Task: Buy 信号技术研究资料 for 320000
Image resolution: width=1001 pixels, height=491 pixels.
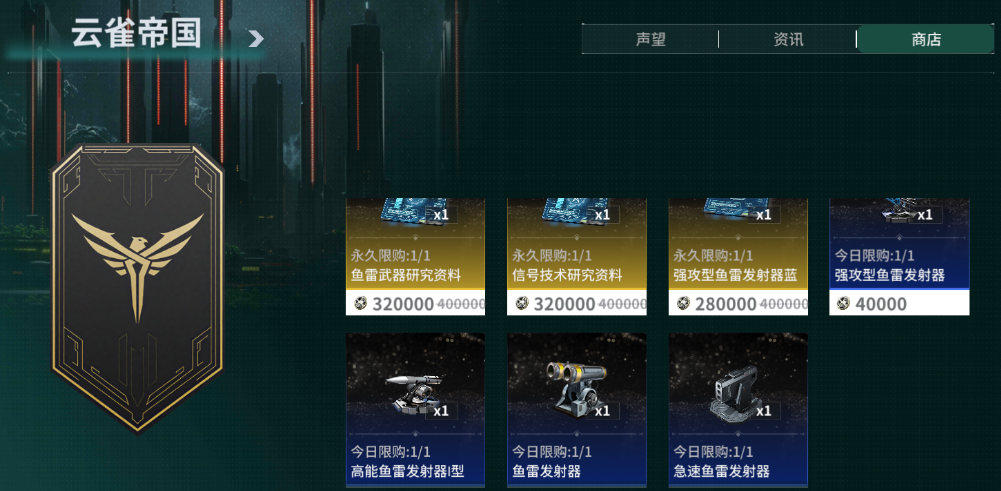Action: (576, 303)
